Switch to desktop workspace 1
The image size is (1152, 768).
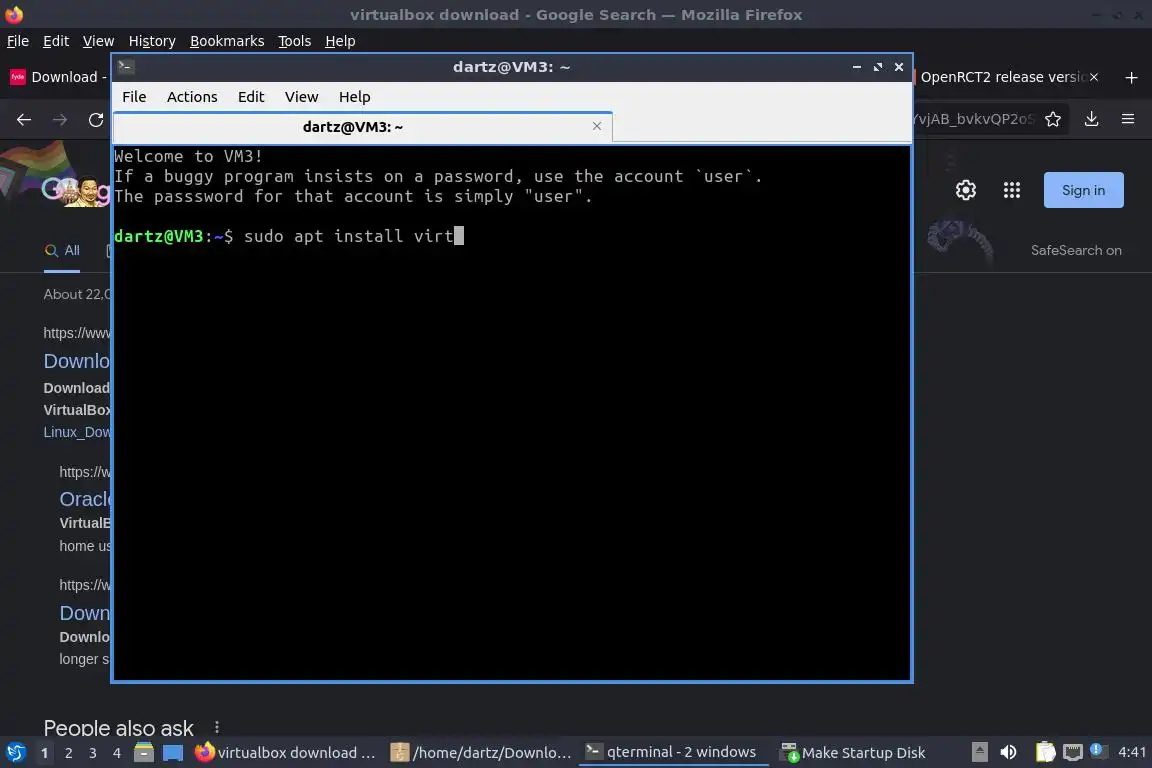point(45,753)
